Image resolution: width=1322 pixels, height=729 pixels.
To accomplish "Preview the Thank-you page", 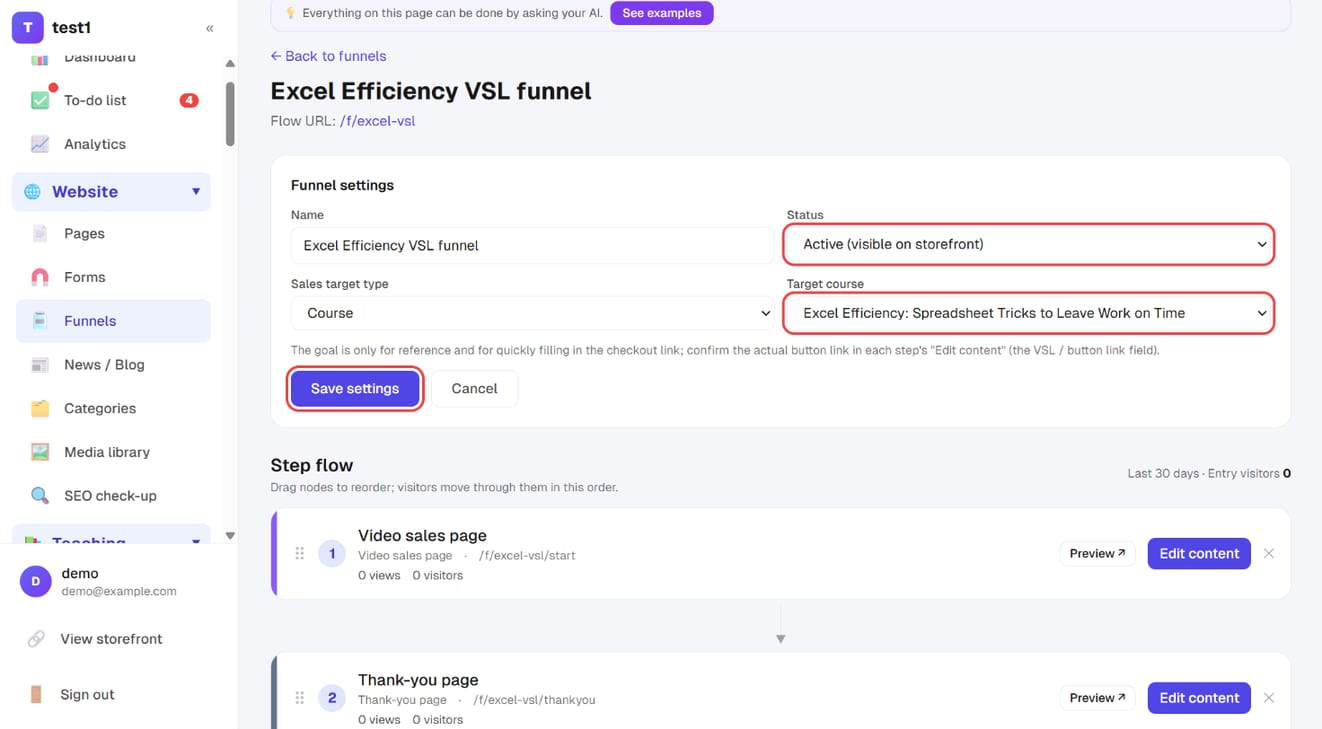I will (1097, 698).
